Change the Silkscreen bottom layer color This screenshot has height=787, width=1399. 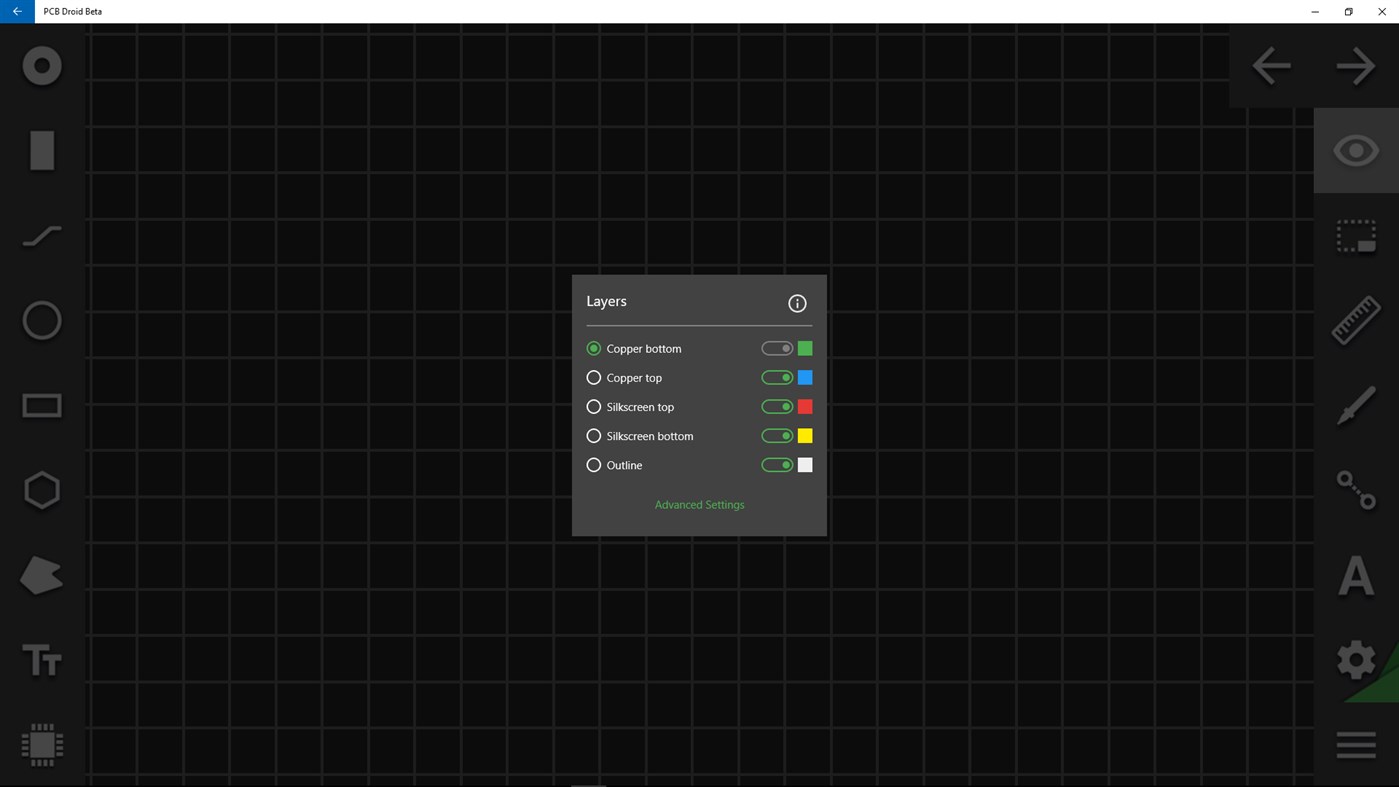pyautogui.click(x=805, y=435)
